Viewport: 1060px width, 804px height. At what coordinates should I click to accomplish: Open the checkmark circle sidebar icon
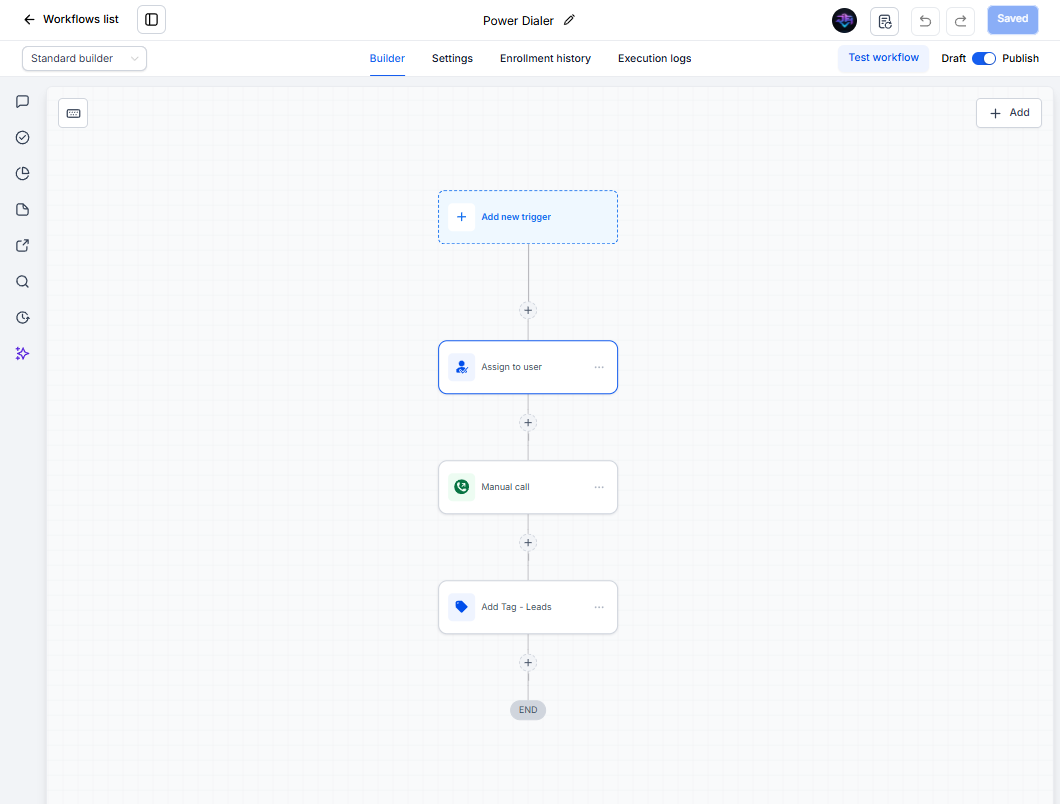22,137
